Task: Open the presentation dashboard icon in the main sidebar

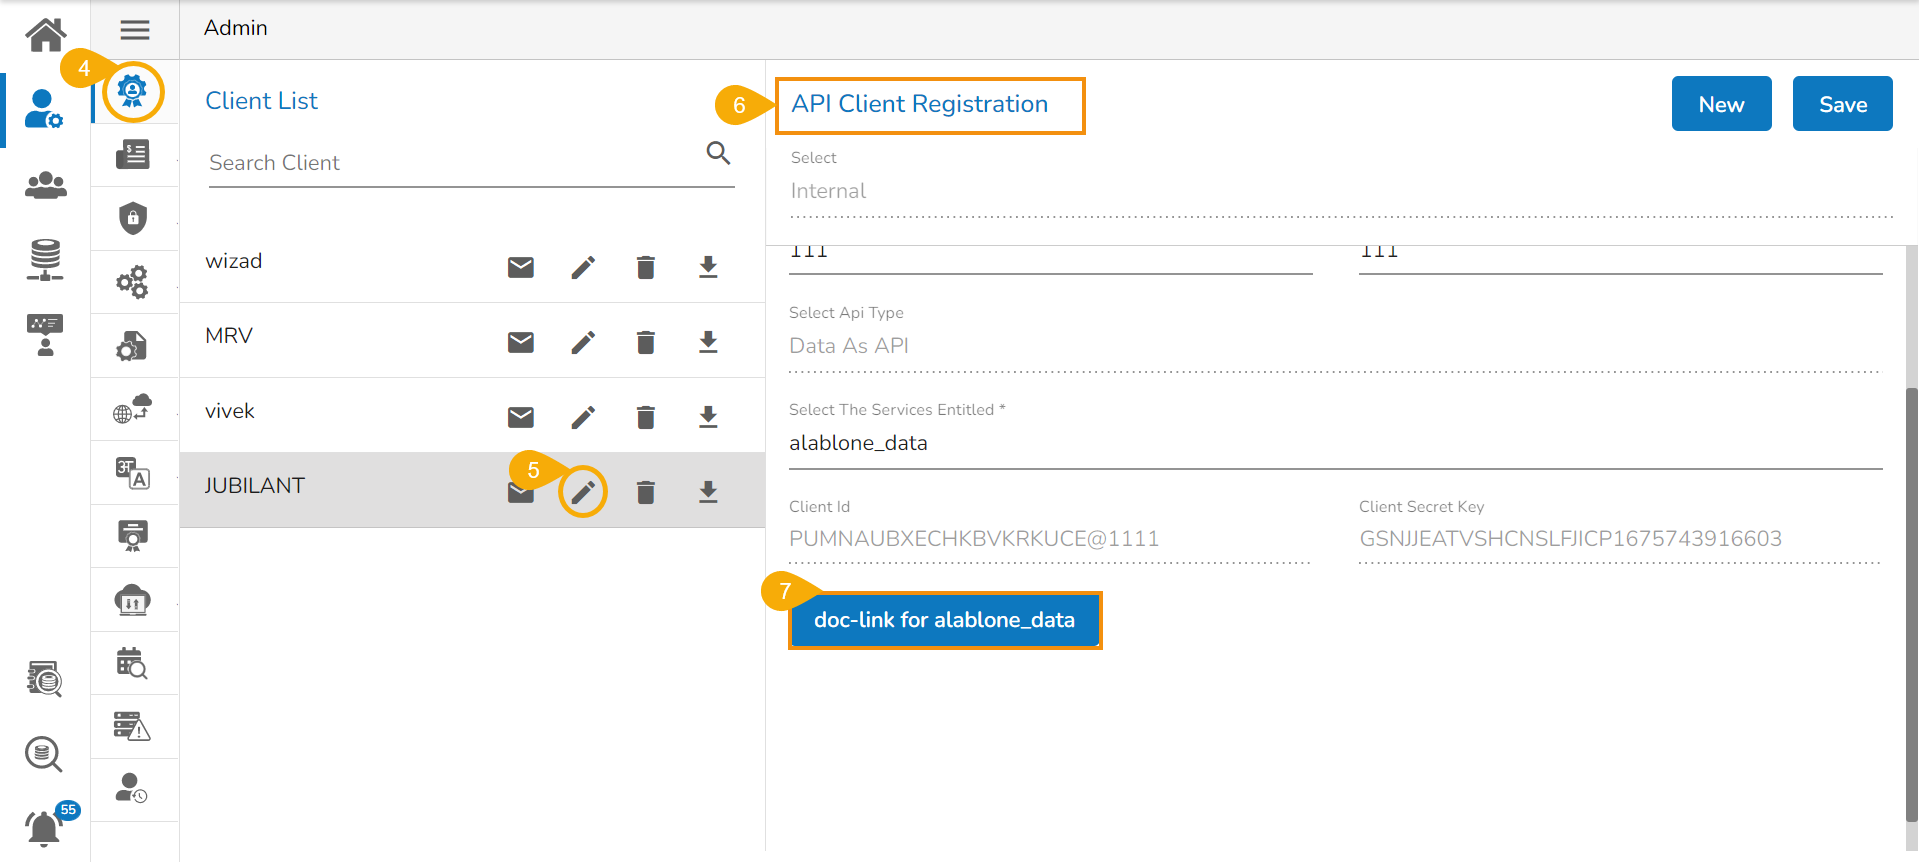Action: pos(45,335)
